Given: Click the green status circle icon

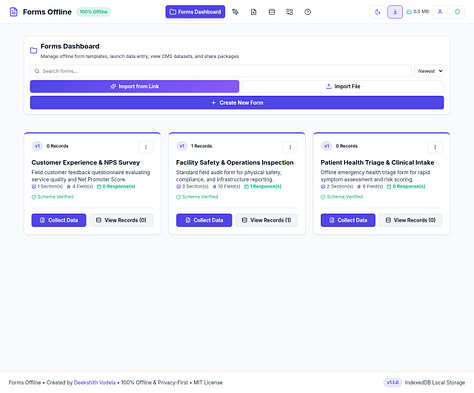Looking at the screenshot, I should click(x=457, y=12).
